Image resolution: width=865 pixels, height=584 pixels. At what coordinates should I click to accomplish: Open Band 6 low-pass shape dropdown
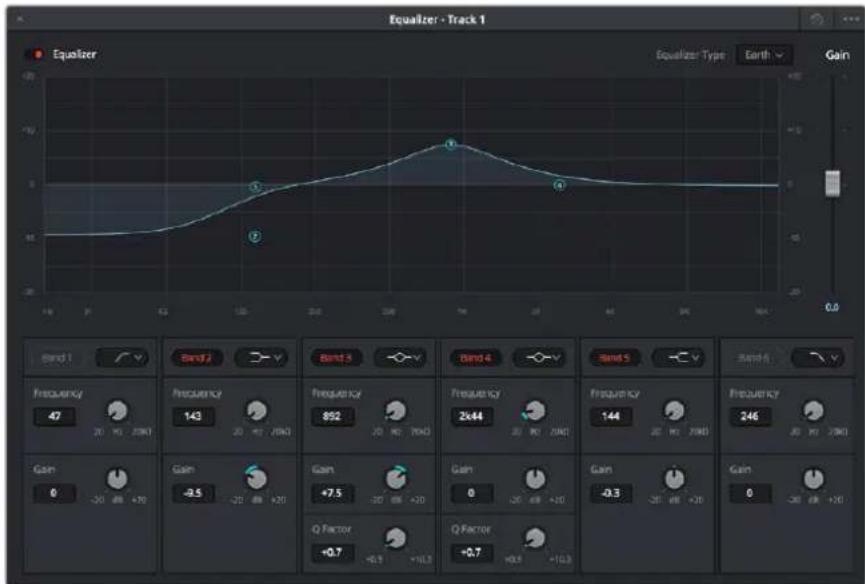(x=819, y=358)
